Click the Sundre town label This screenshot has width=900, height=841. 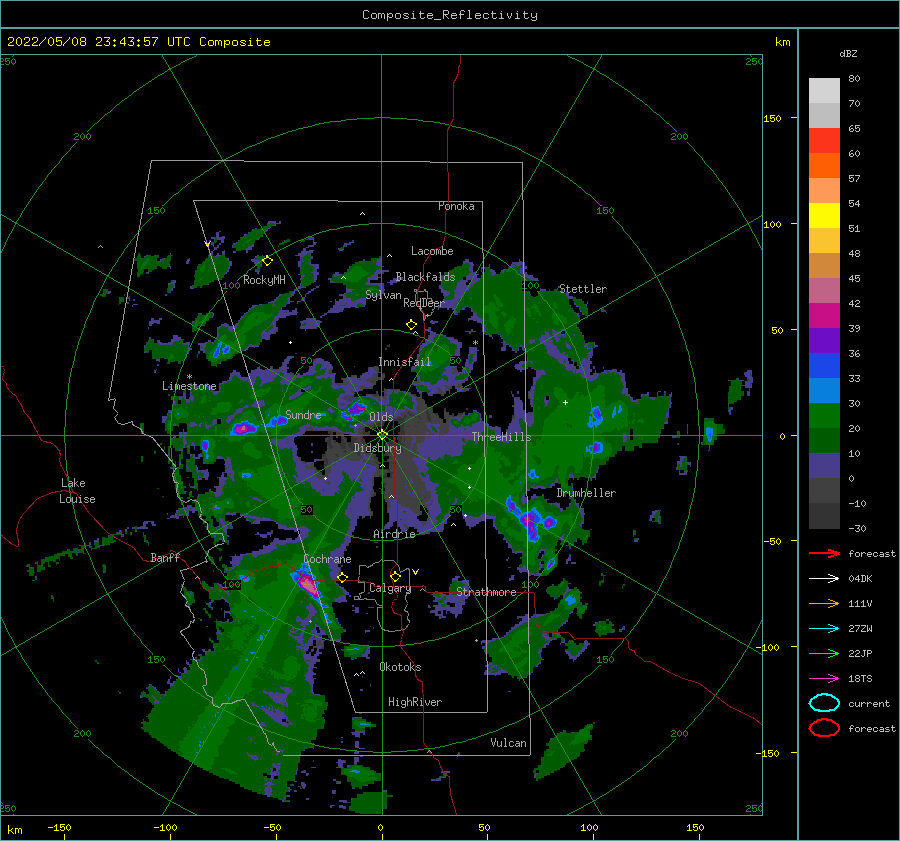303,414
